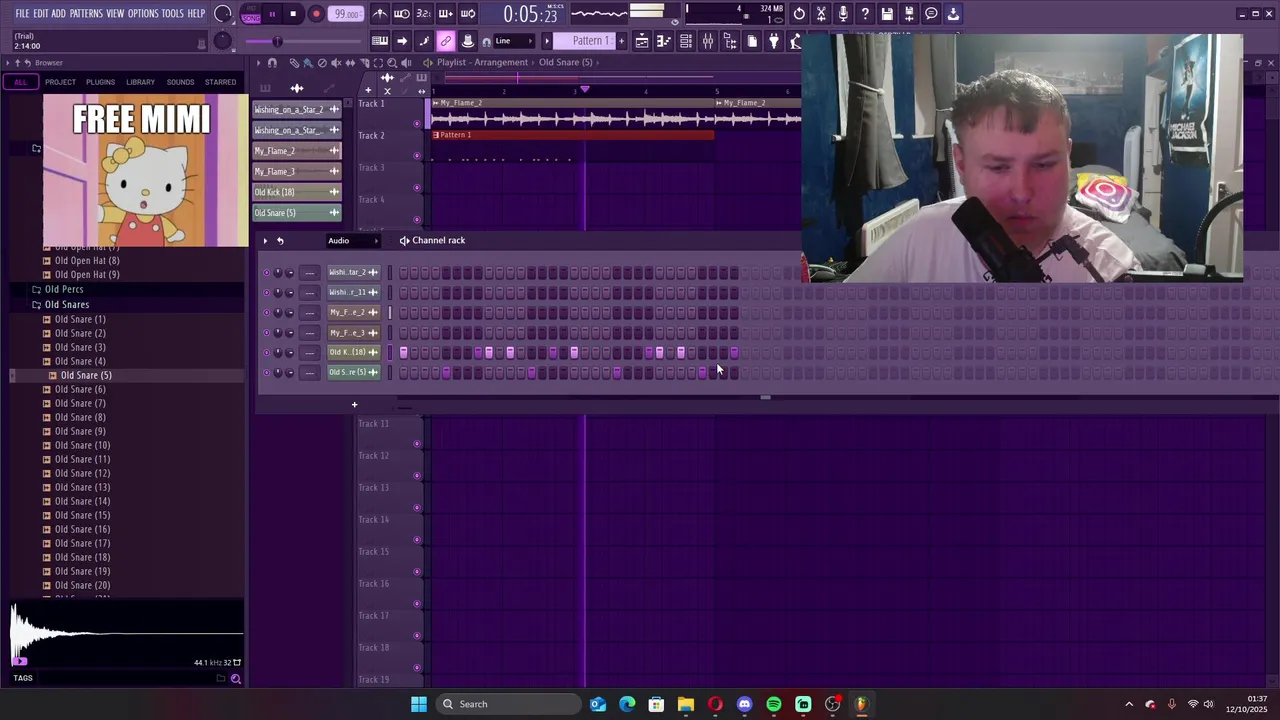This screenshot has width=1280, height=720.
Task: Click the tempo value 99.000
Action: pyautogui.click(x=348, y=14)
